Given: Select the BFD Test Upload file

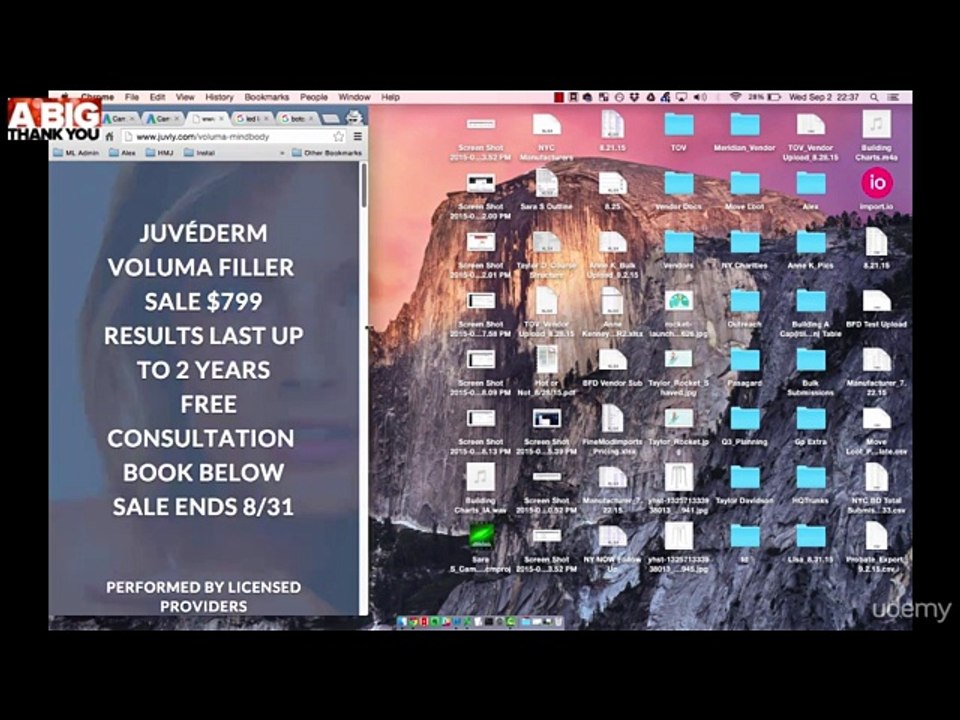Looking at the screenshot, I should pyautogui.click(x=876, y=301).
